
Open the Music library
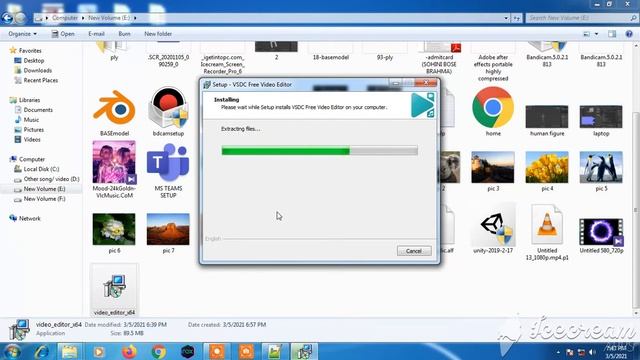31,120
